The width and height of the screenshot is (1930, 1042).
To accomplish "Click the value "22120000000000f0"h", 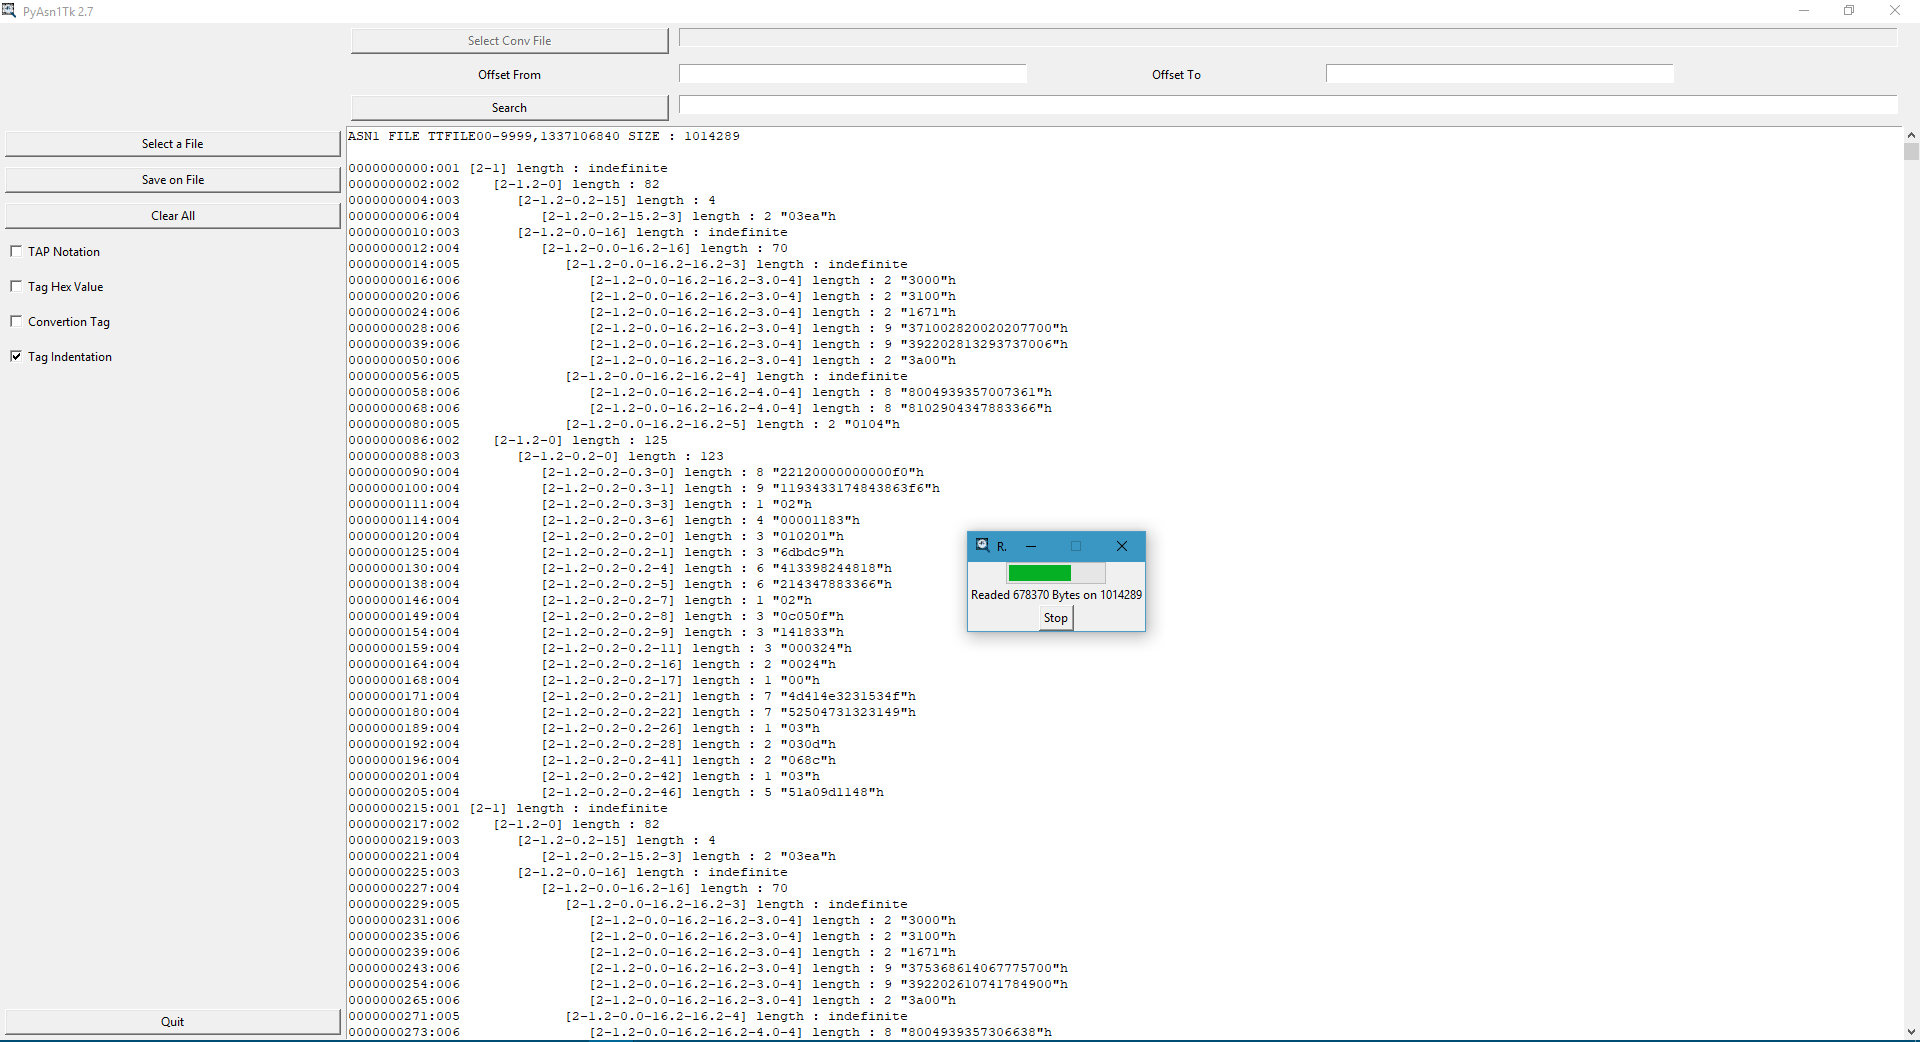I will point(848,472).
